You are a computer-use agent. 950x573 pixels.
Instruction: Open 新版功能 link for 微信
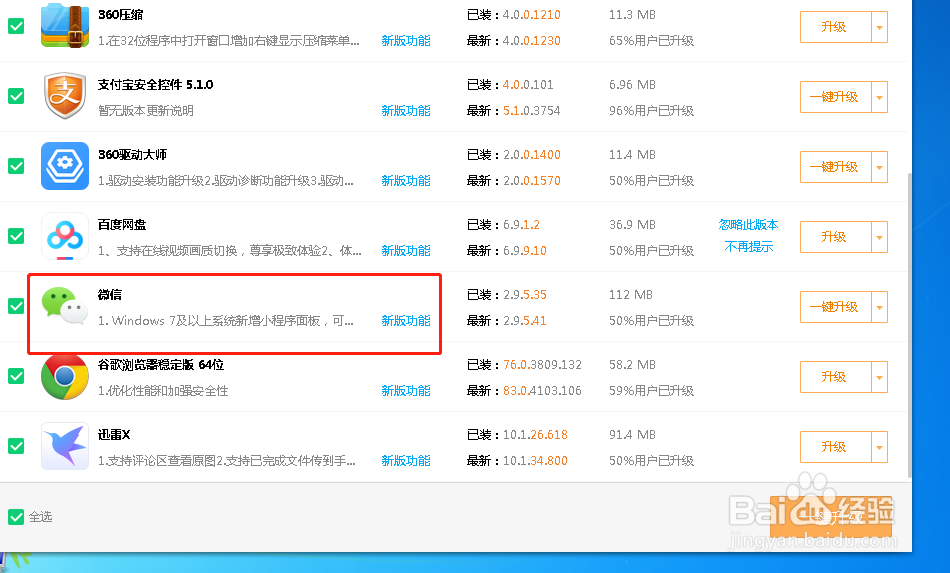point(406,320)
